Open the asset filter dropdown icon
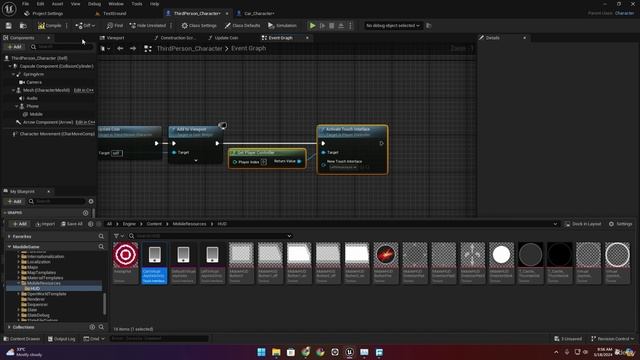The width and height of the screenshot is (640, 360). pyautogui.click(x=118, y=236)
